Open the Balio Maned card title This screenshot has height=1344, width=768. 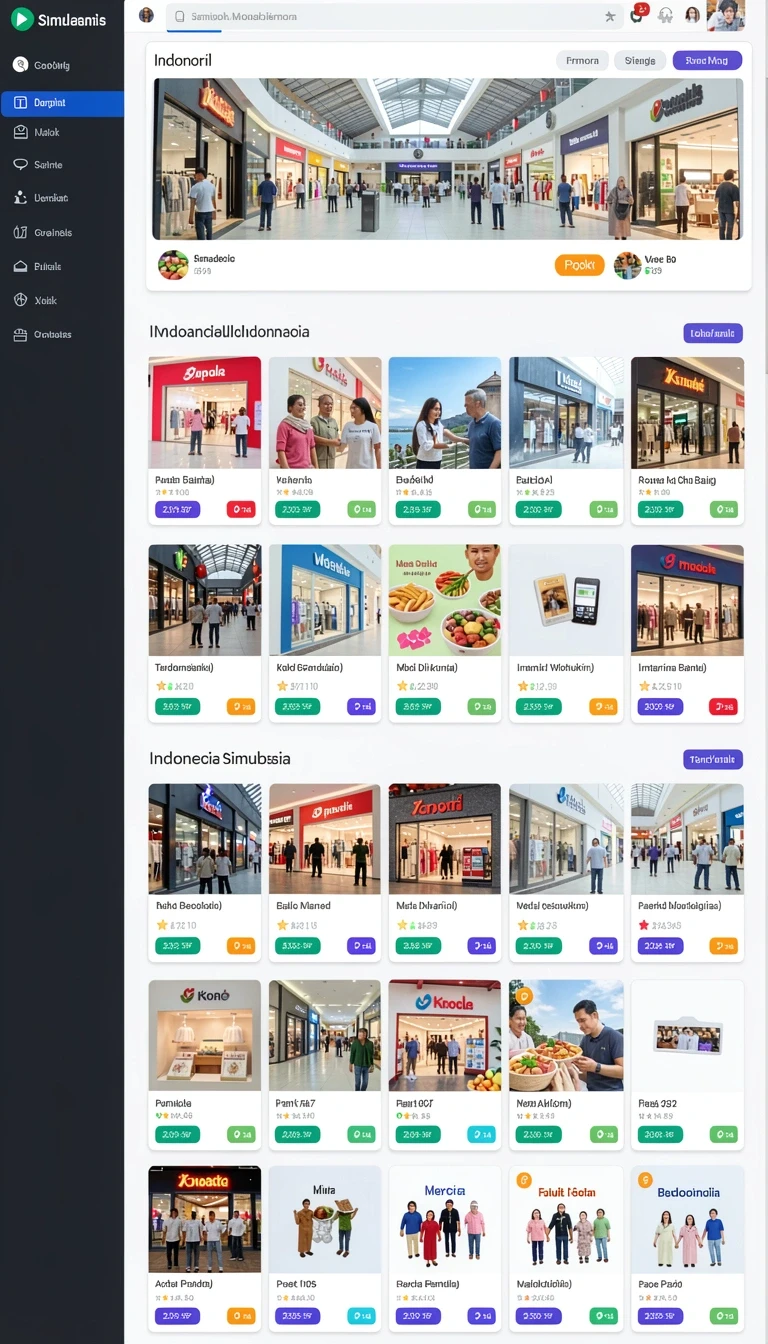[x=303, y=906]
